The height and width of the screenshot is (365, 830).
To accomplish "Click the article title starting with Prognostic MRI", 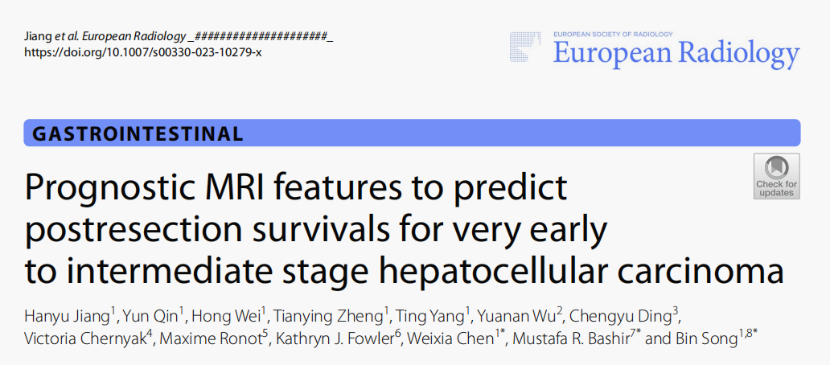I will [x=404, y=229].
